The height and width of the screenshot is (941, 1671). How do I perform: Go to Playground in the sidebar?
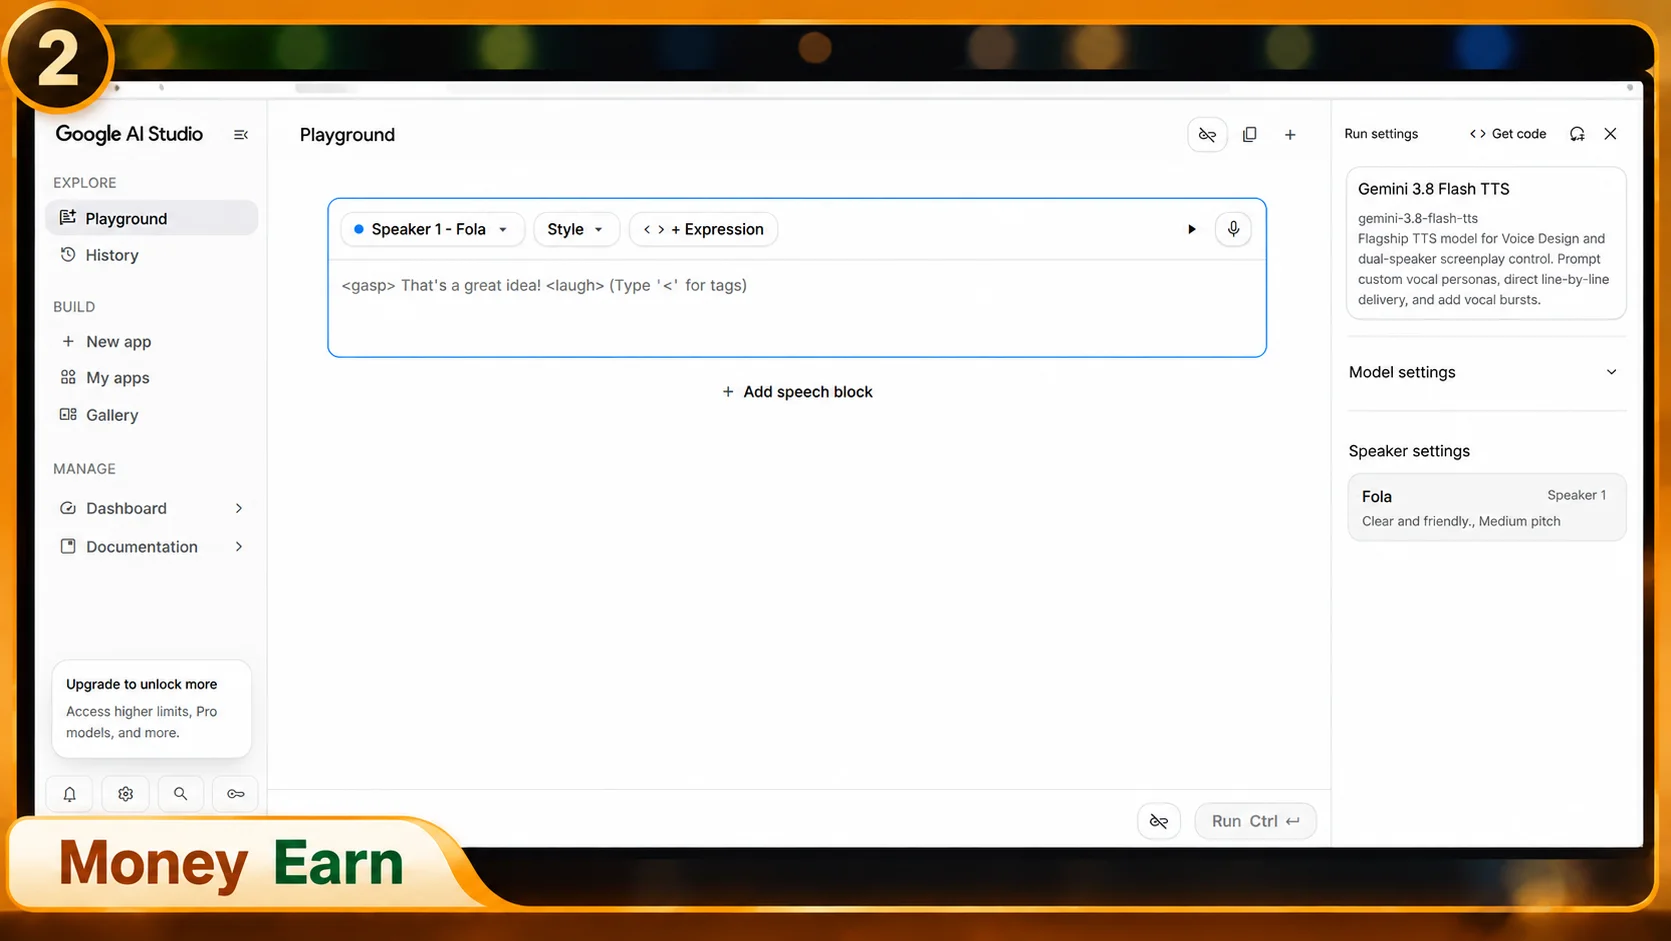(x=151, y=218)
